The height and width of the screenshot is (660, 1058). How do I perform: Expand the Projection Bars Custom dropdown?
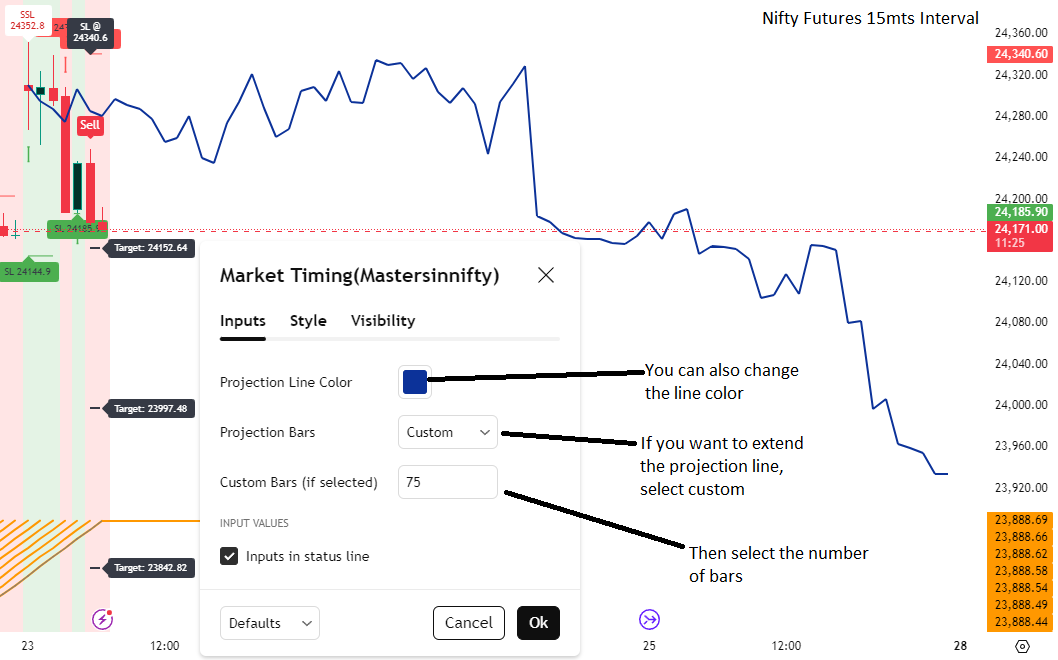click(x=448, y=432)
